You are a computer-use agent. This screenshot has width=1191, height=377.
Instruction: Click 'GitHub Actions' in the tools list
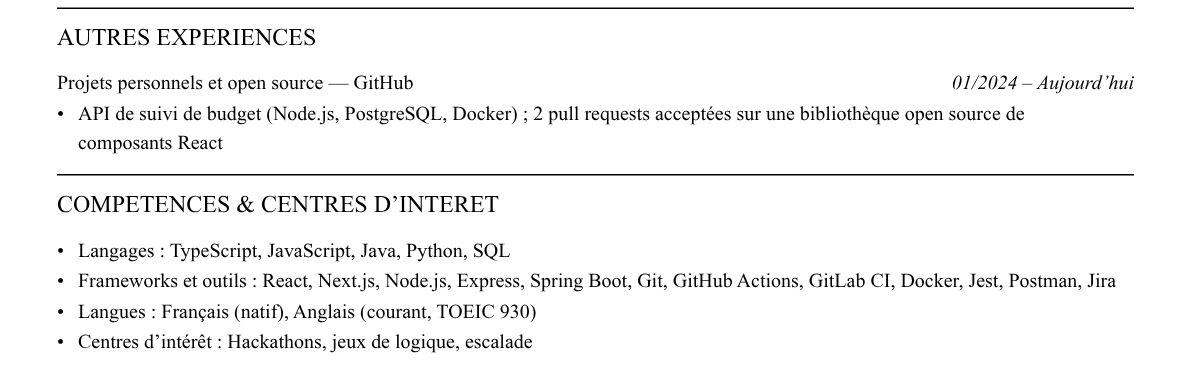click(x=736, y=281)
